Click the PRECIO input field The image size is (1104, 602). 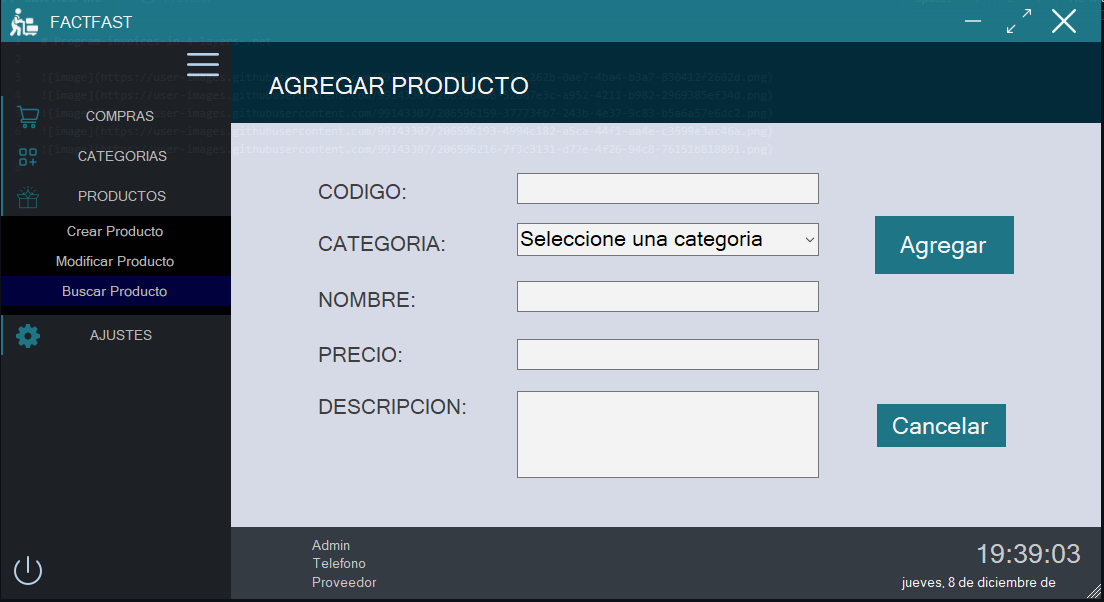[x=666, y=354]
